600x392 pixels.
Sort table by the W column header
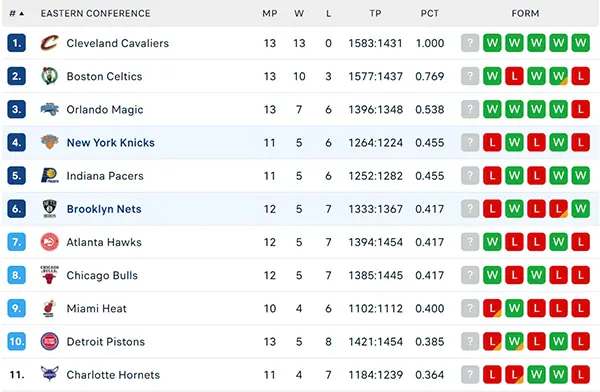tap(299, 13)
